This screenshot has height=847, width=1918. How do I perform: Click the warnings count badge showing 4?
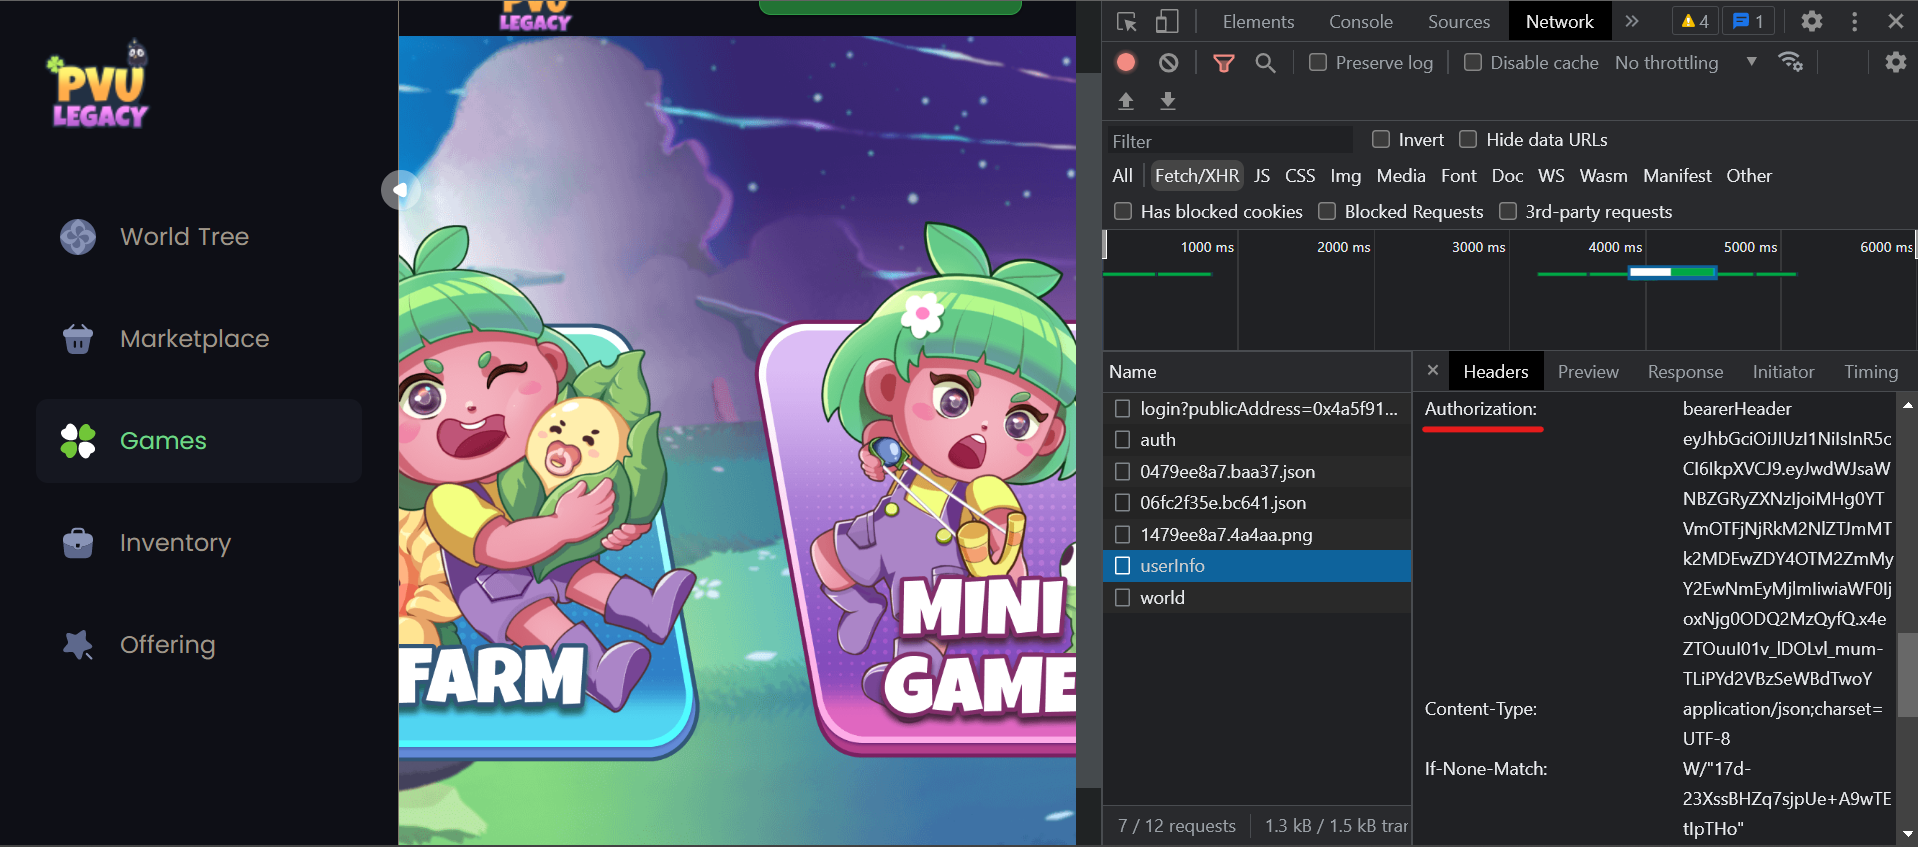pos(1695,21)
